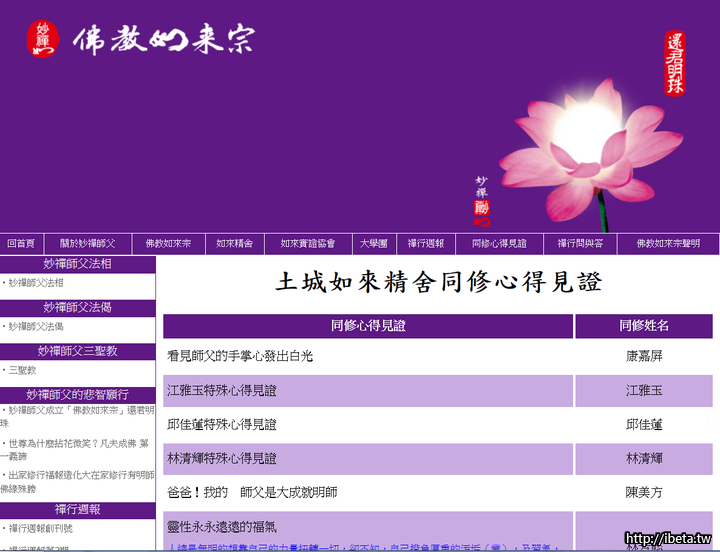Go to 回首頁 in navigation bar
This screenshot has height=552, width=720.
[x=21, y=244]
